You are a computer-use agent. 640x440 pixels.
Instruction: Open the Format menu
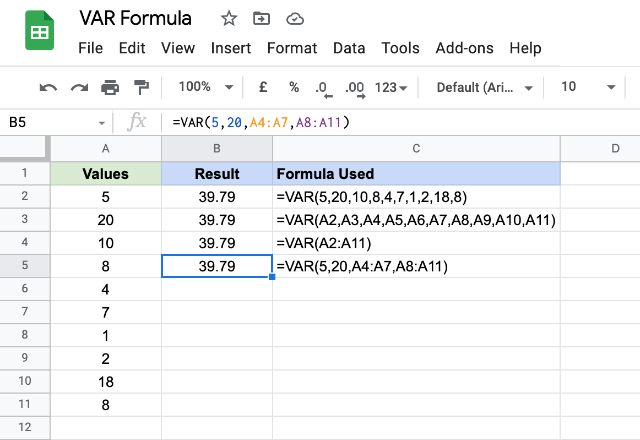click(x=292, y=48)
